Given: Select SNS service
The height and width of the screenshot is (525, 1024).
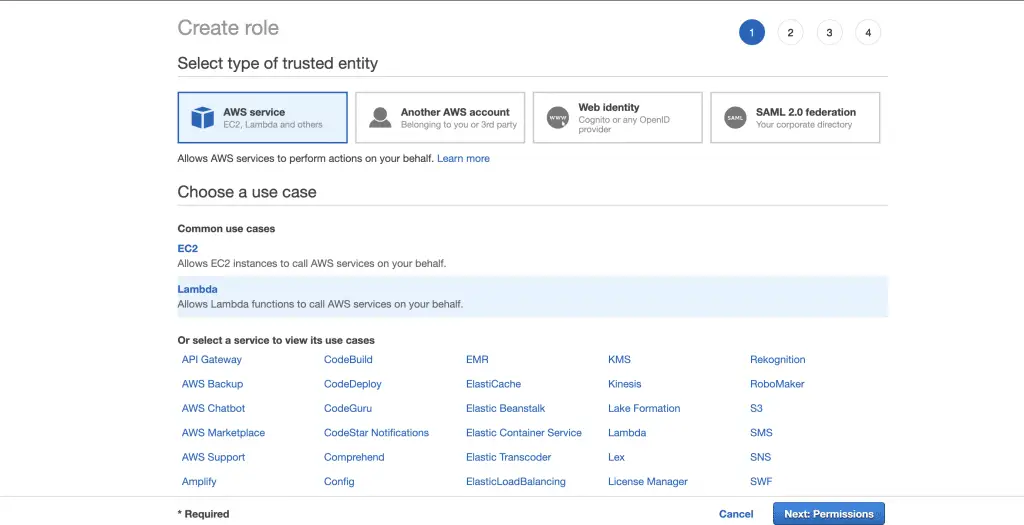Looking at the screenshot, I should [x=761, y=457].
